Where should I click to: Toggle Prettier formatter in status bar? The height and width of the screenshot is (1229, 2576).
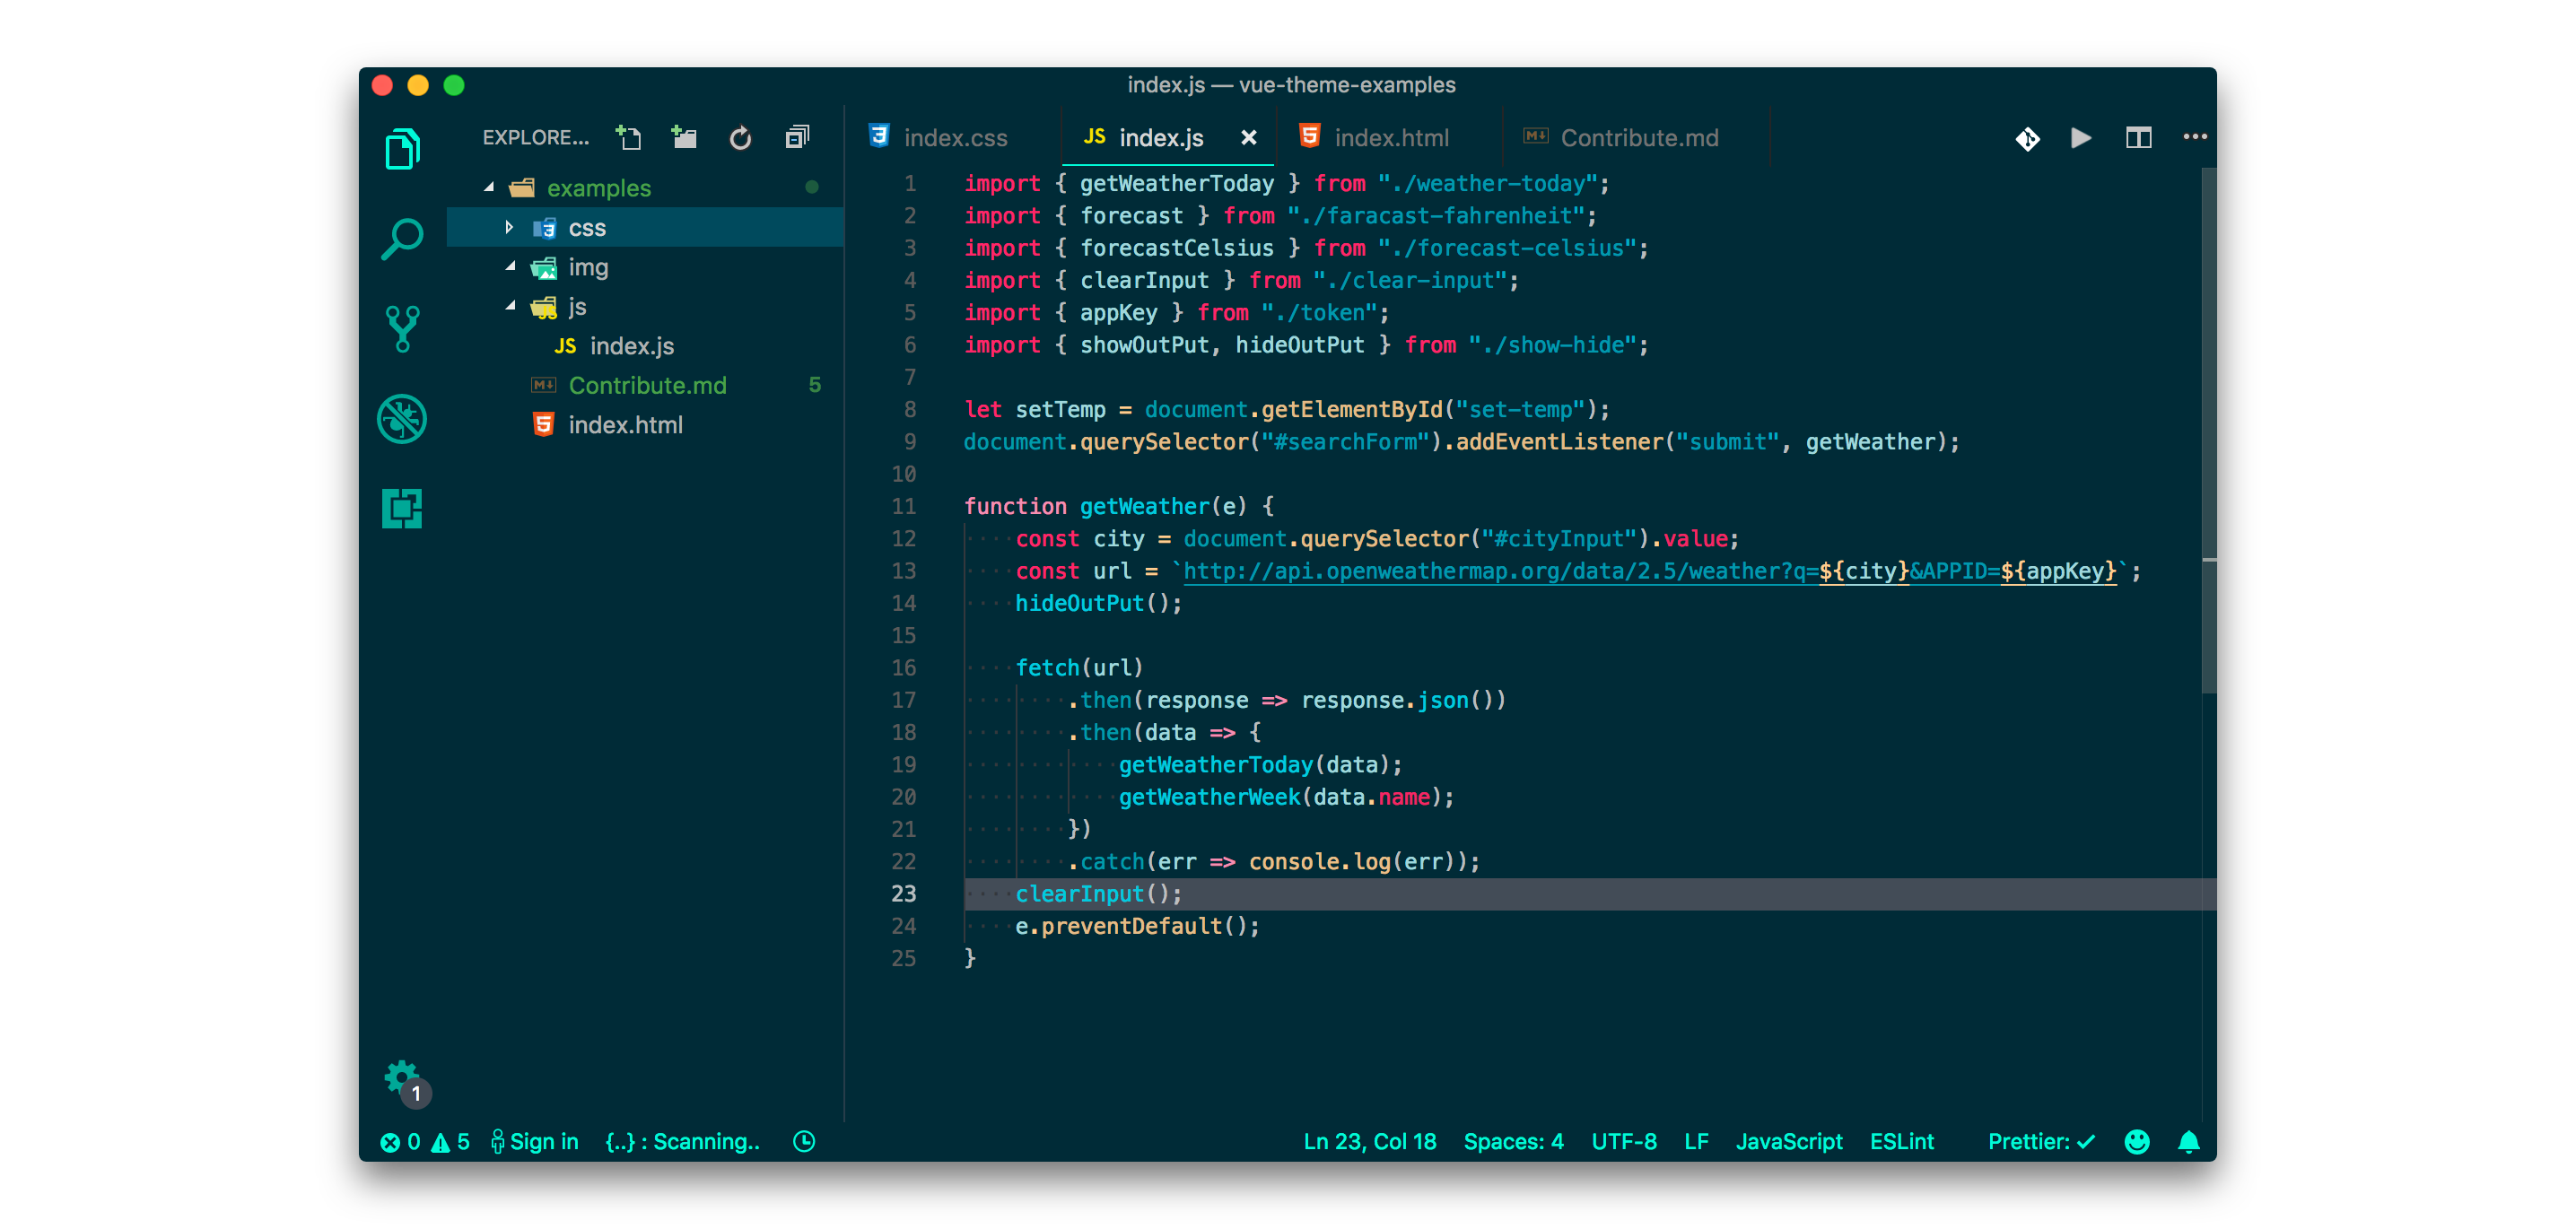coord(2040,1142)
